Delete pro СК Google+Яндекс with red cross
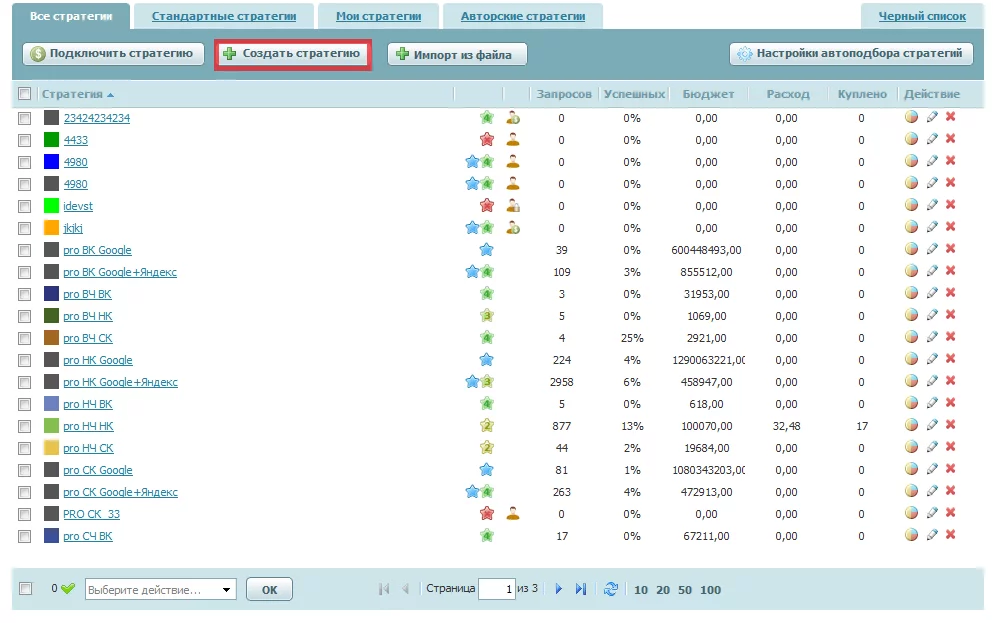The width and height of the screenshot is (993, 623). click(951, 491)
